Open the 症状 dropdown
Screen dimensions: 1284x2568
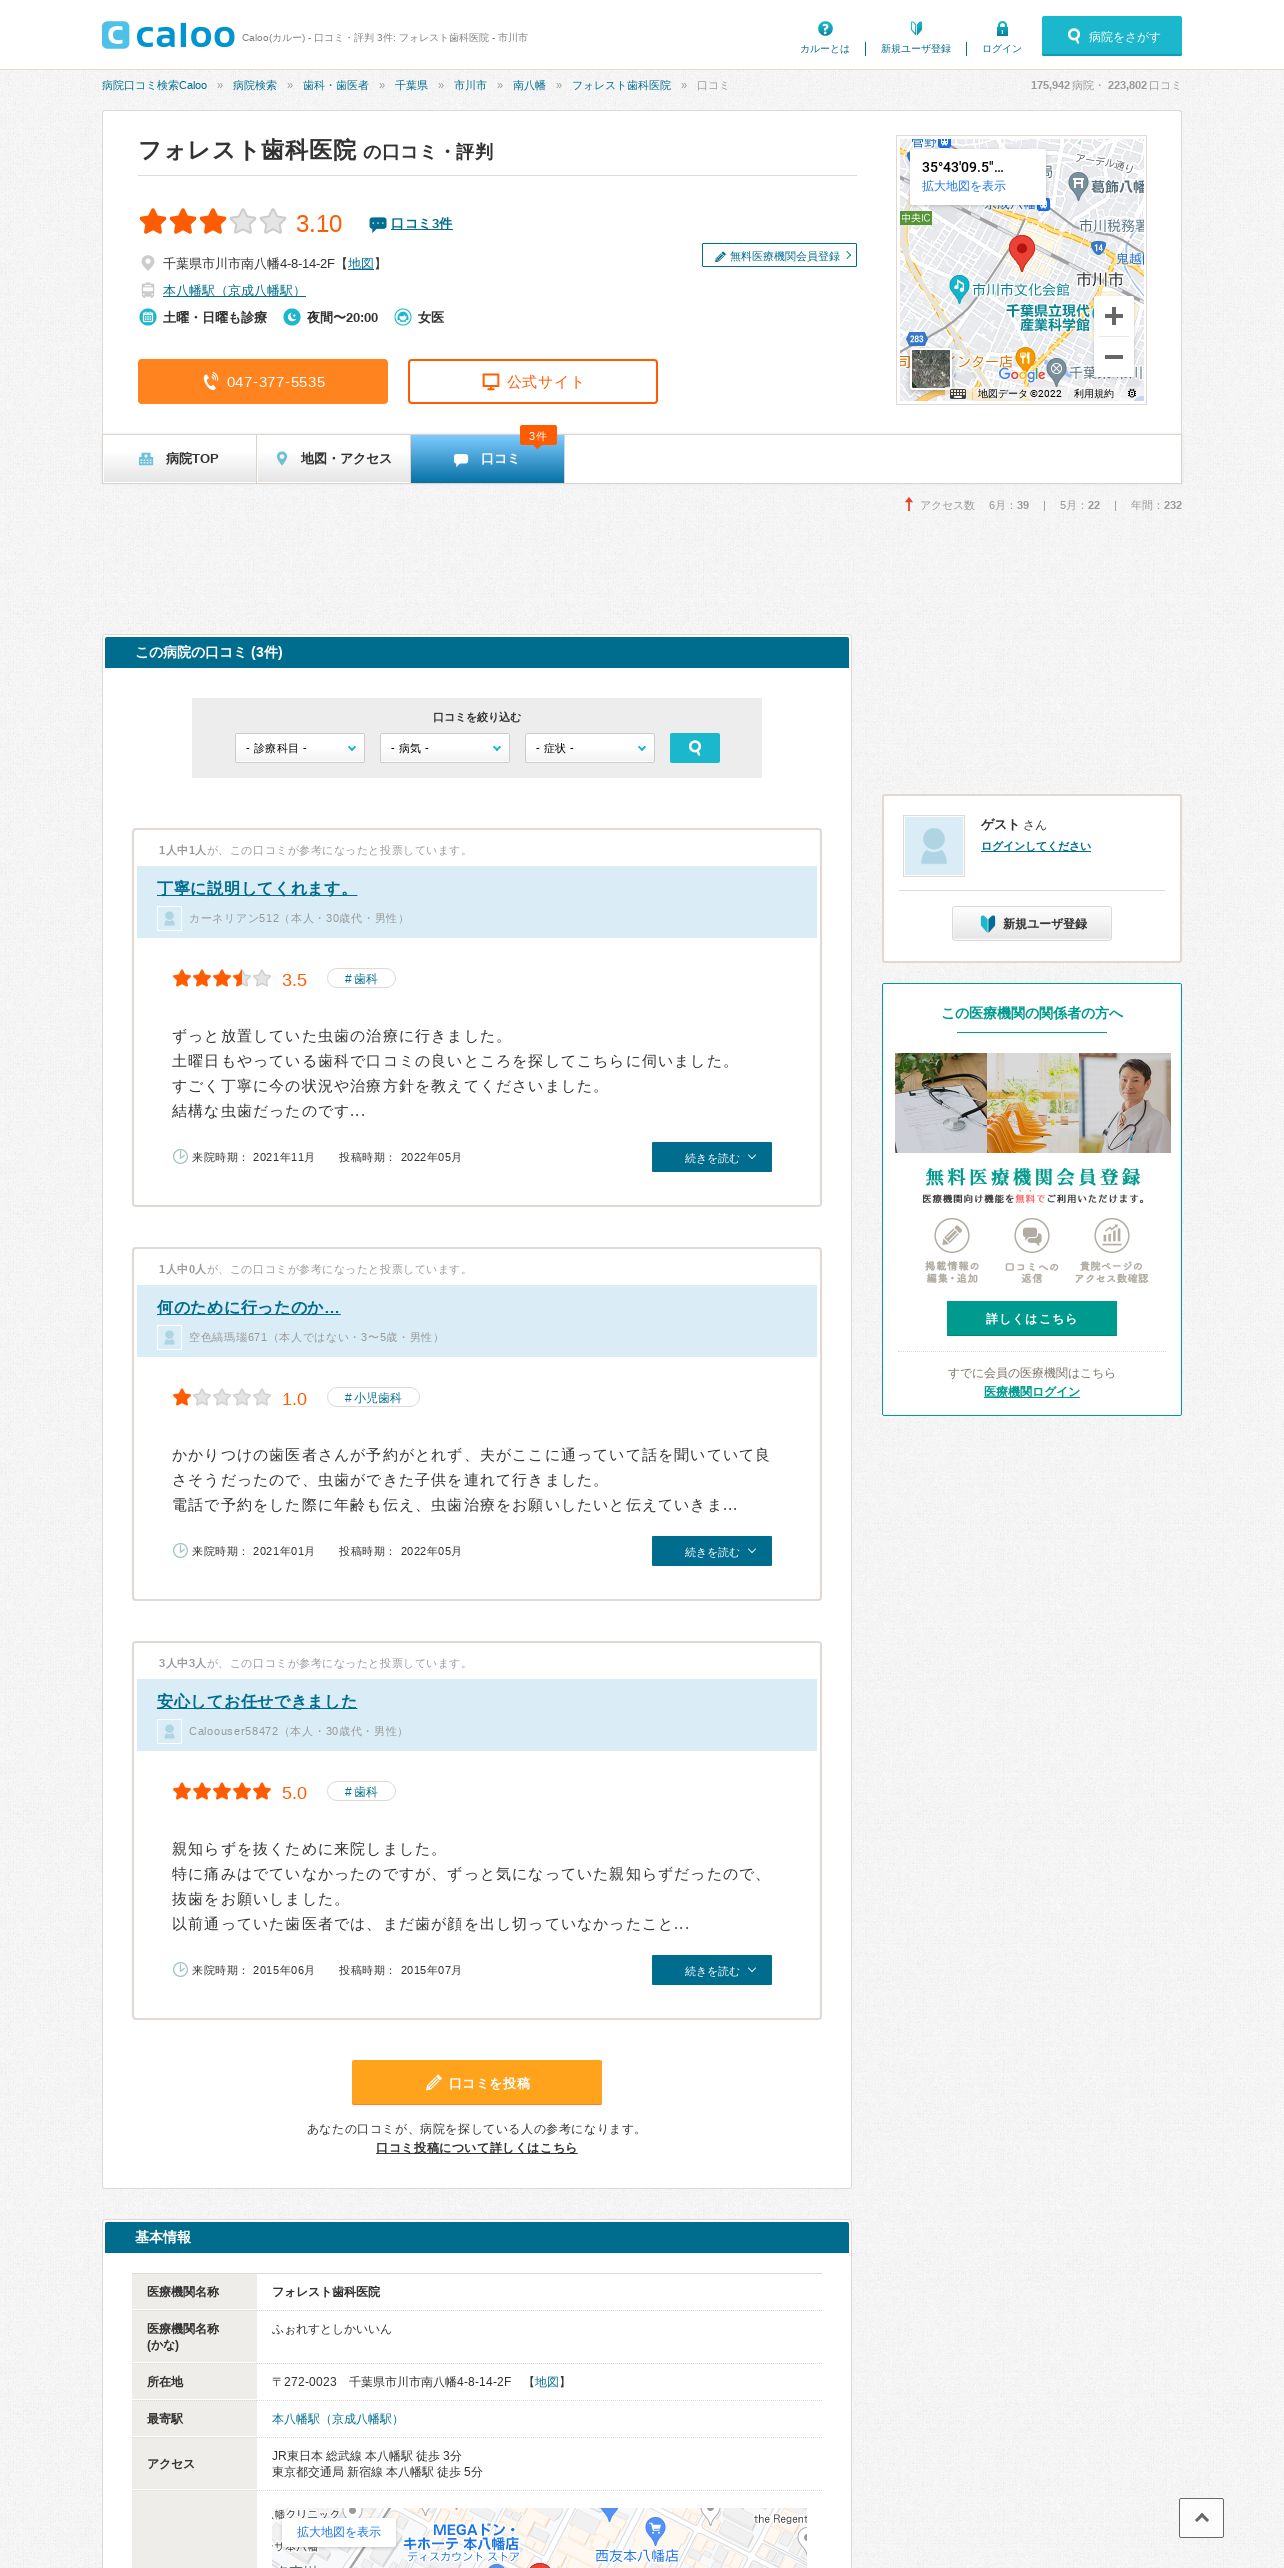pos(589,748)
